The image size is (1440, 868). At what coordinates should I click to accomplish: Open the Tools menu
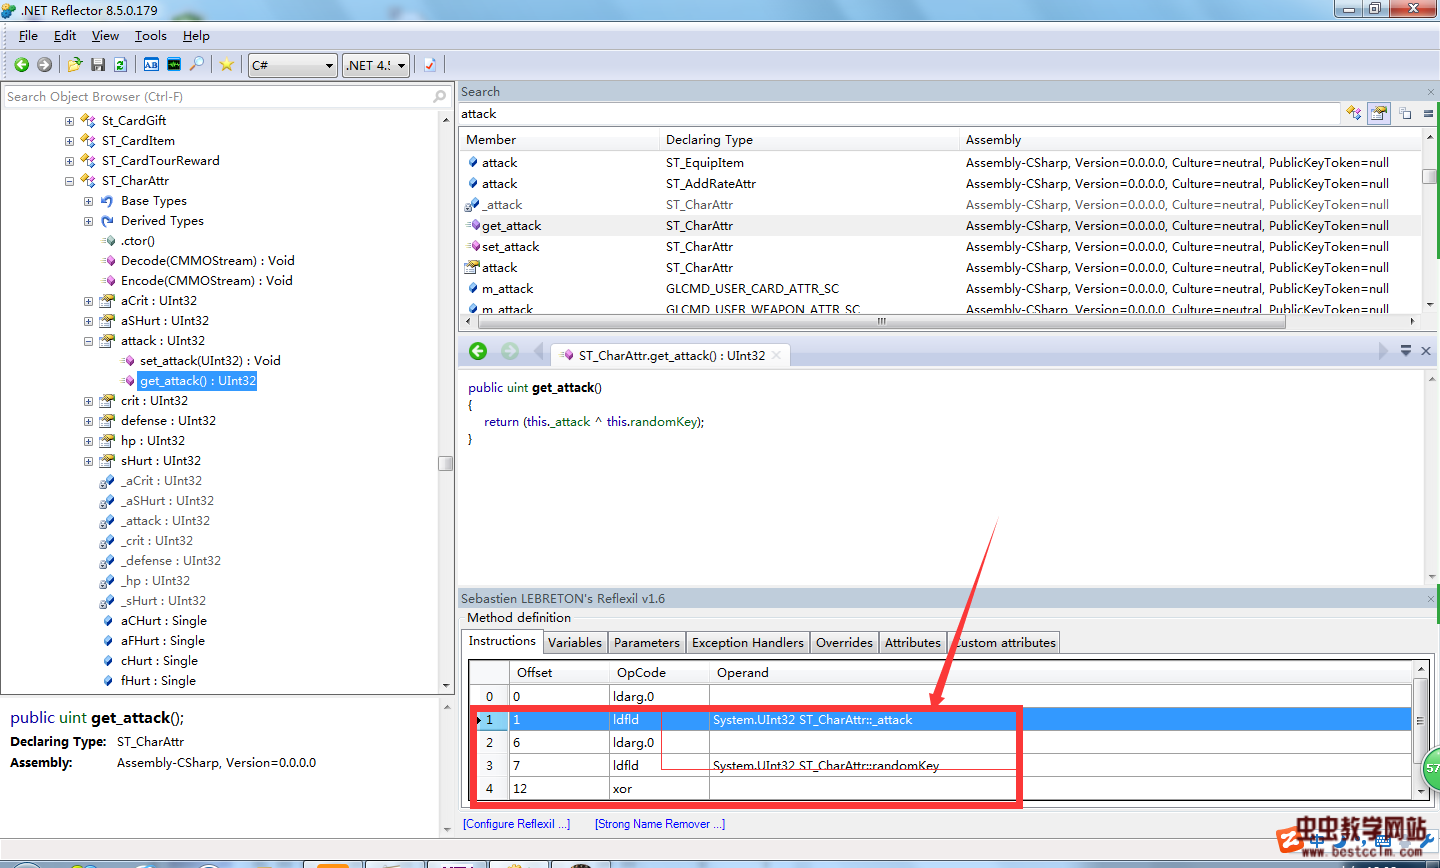(x=151, y=36)
